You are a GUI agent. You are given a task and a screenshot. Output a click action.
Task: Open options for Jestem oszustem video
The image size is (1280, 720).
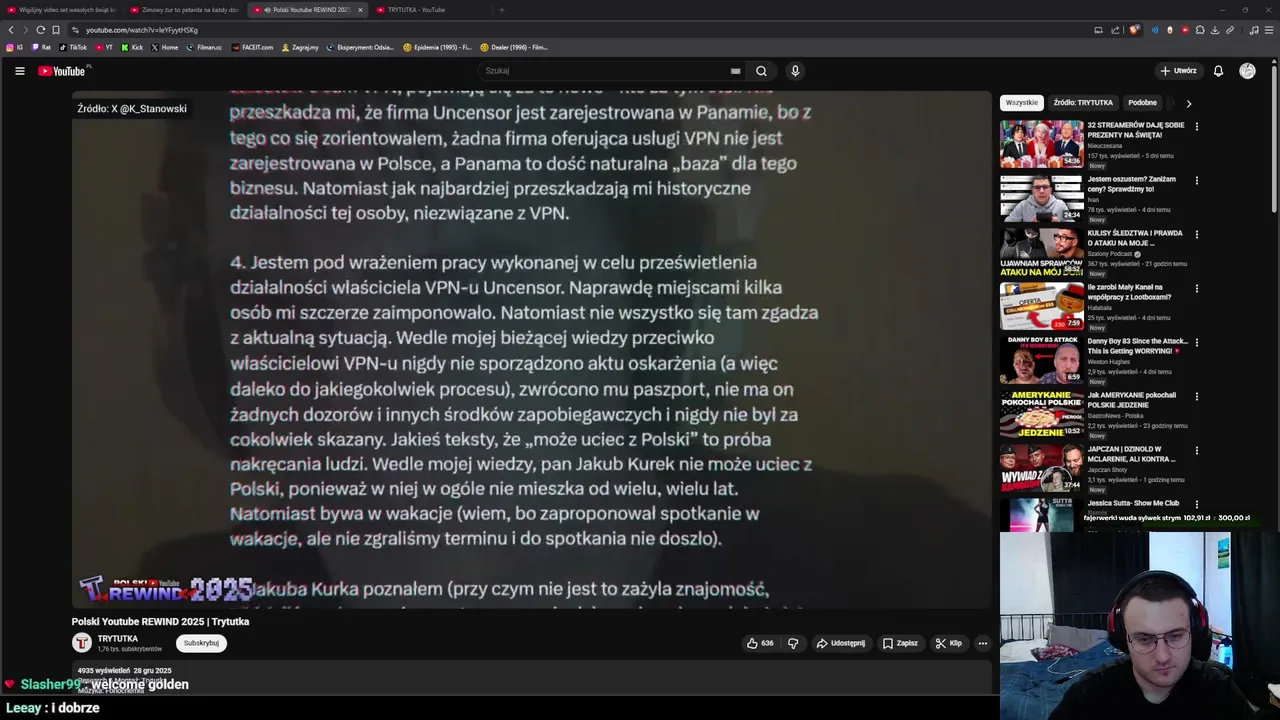pyautogui.click(x=1196, y=181)
